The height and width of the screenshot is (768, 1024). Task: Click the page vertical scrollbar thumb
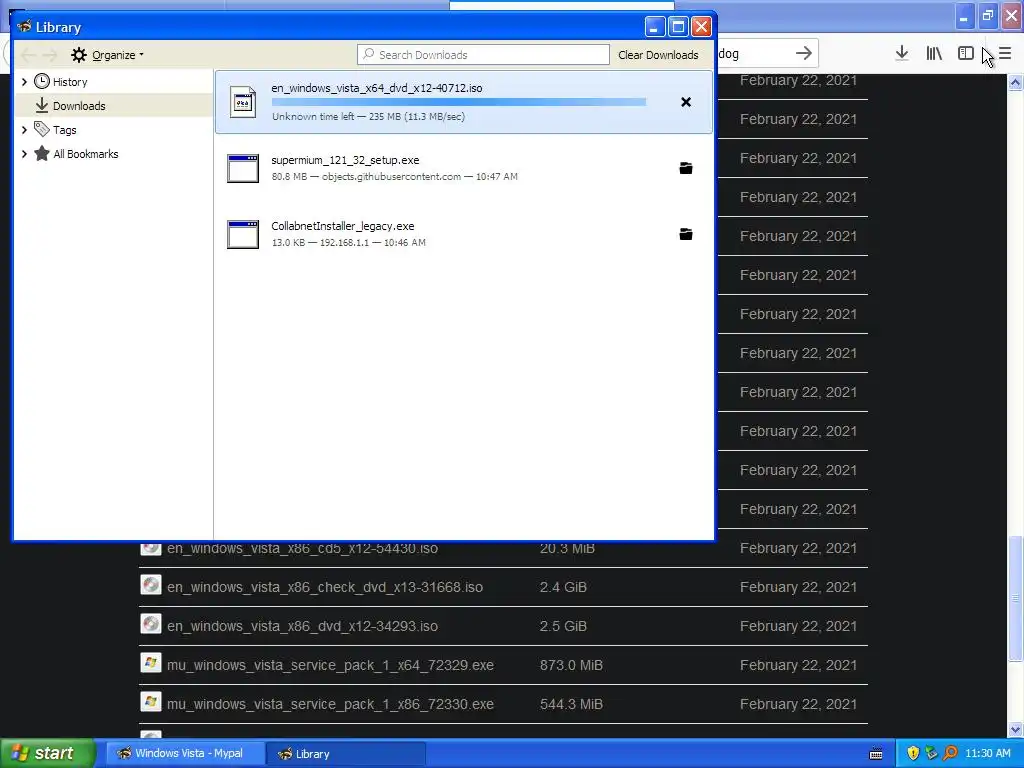pos(1015,598)
